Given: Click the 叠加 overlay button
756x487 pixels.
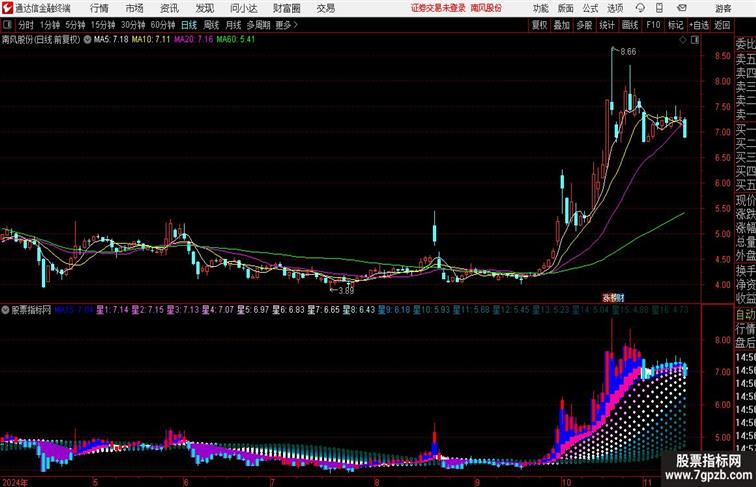Looking at the screenshot, I should (562, 25).
